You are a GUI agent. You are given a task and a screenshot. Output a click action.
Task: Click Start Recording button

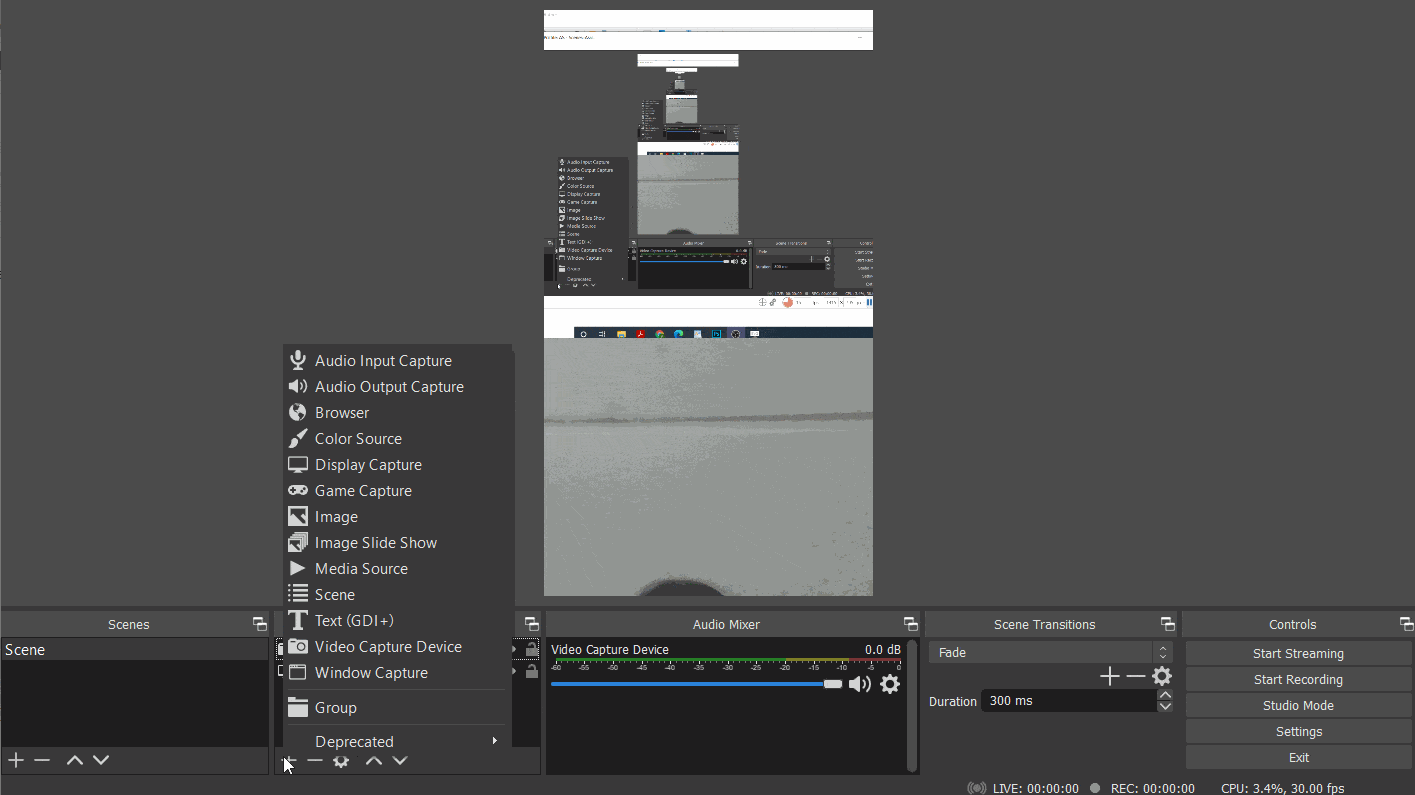(x=1298, y=679)
